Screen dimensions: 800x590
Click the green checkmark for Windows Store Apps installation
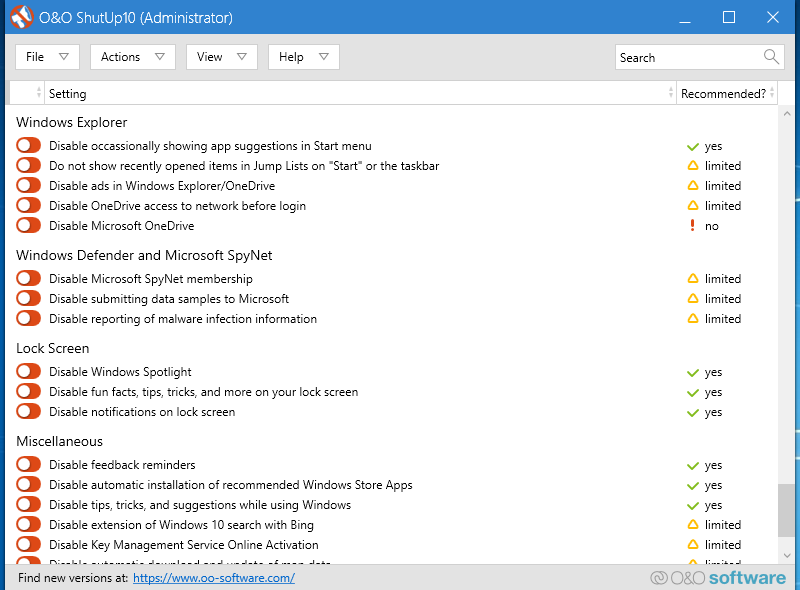click(x=692, y=485)
